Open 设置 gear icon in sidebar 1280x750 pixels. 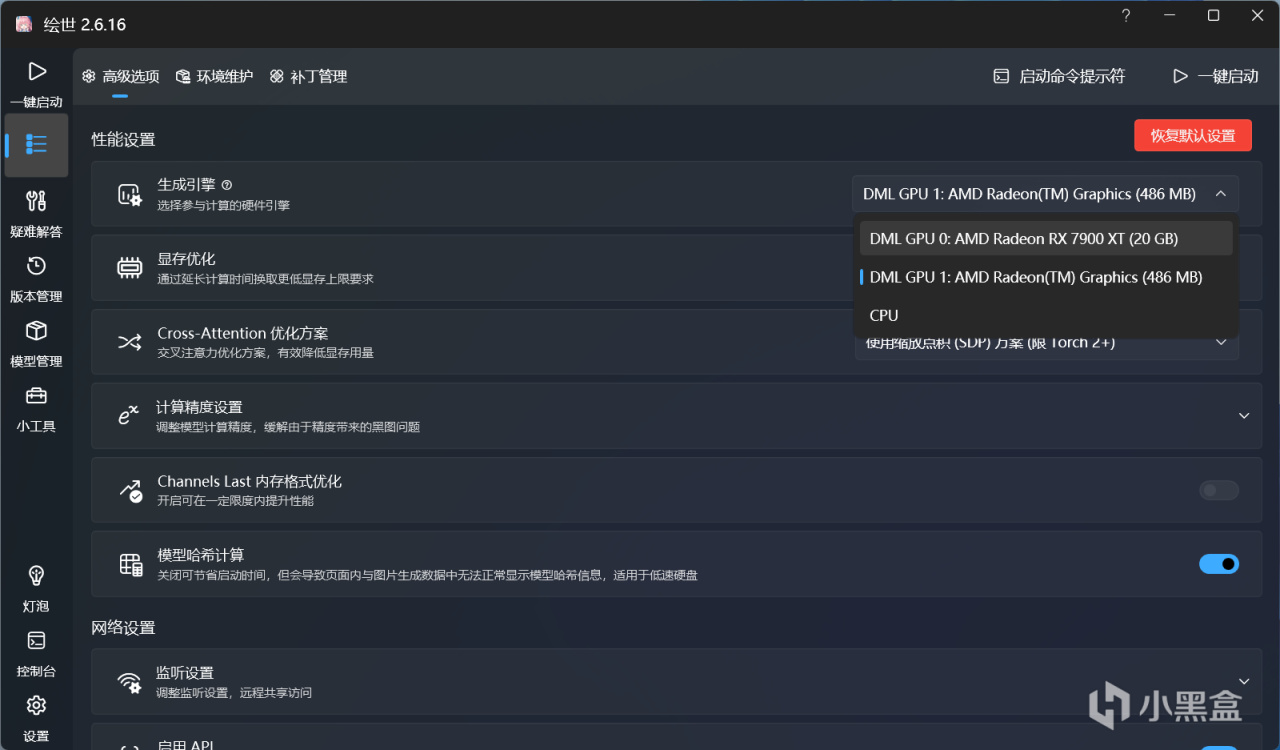(36, 706)
